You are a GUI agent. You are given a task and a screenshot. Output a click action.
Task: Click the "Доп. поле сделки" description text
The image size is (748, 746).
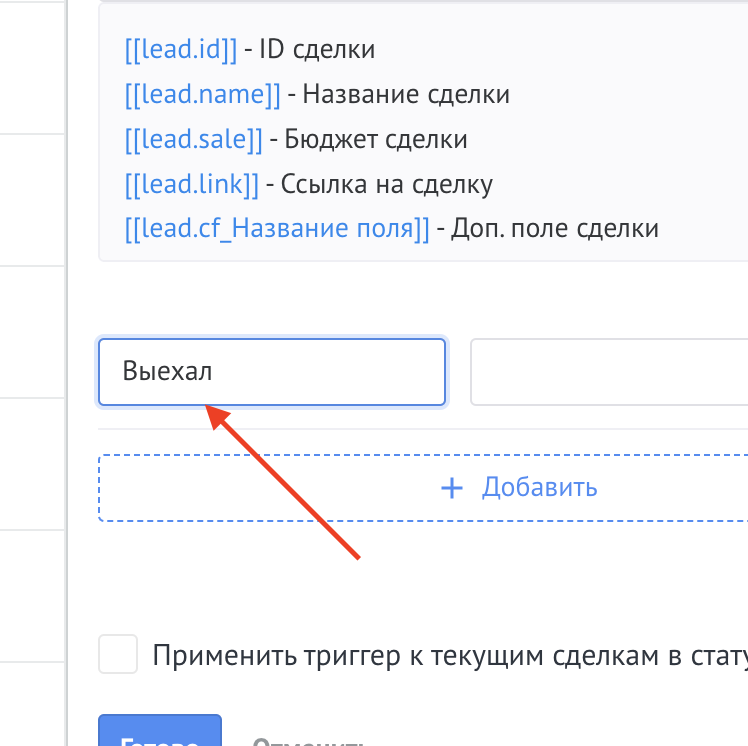[555, 228]
